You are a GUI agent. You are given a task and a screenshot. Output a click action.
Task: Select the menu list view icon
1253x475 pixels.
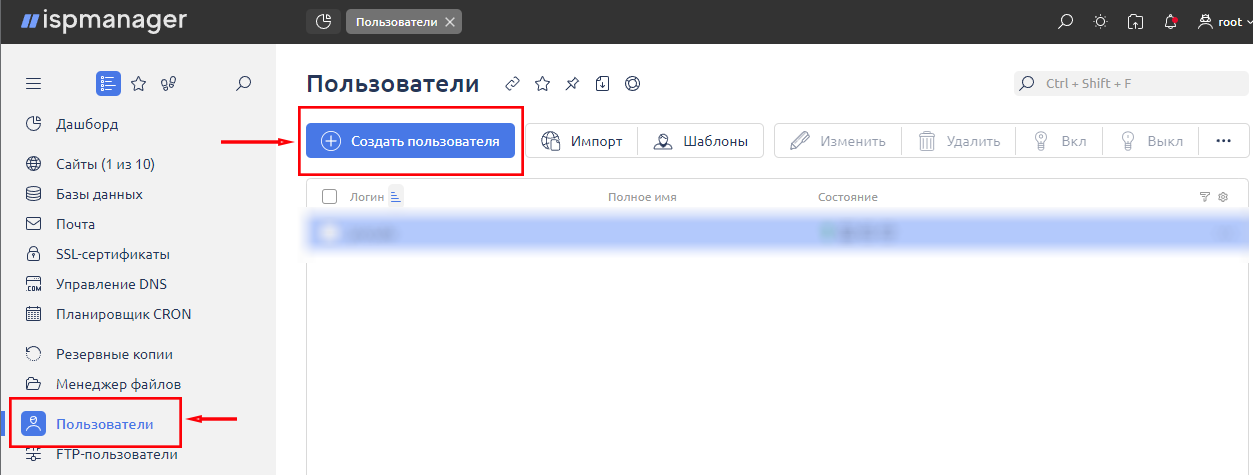pos(108,84)
